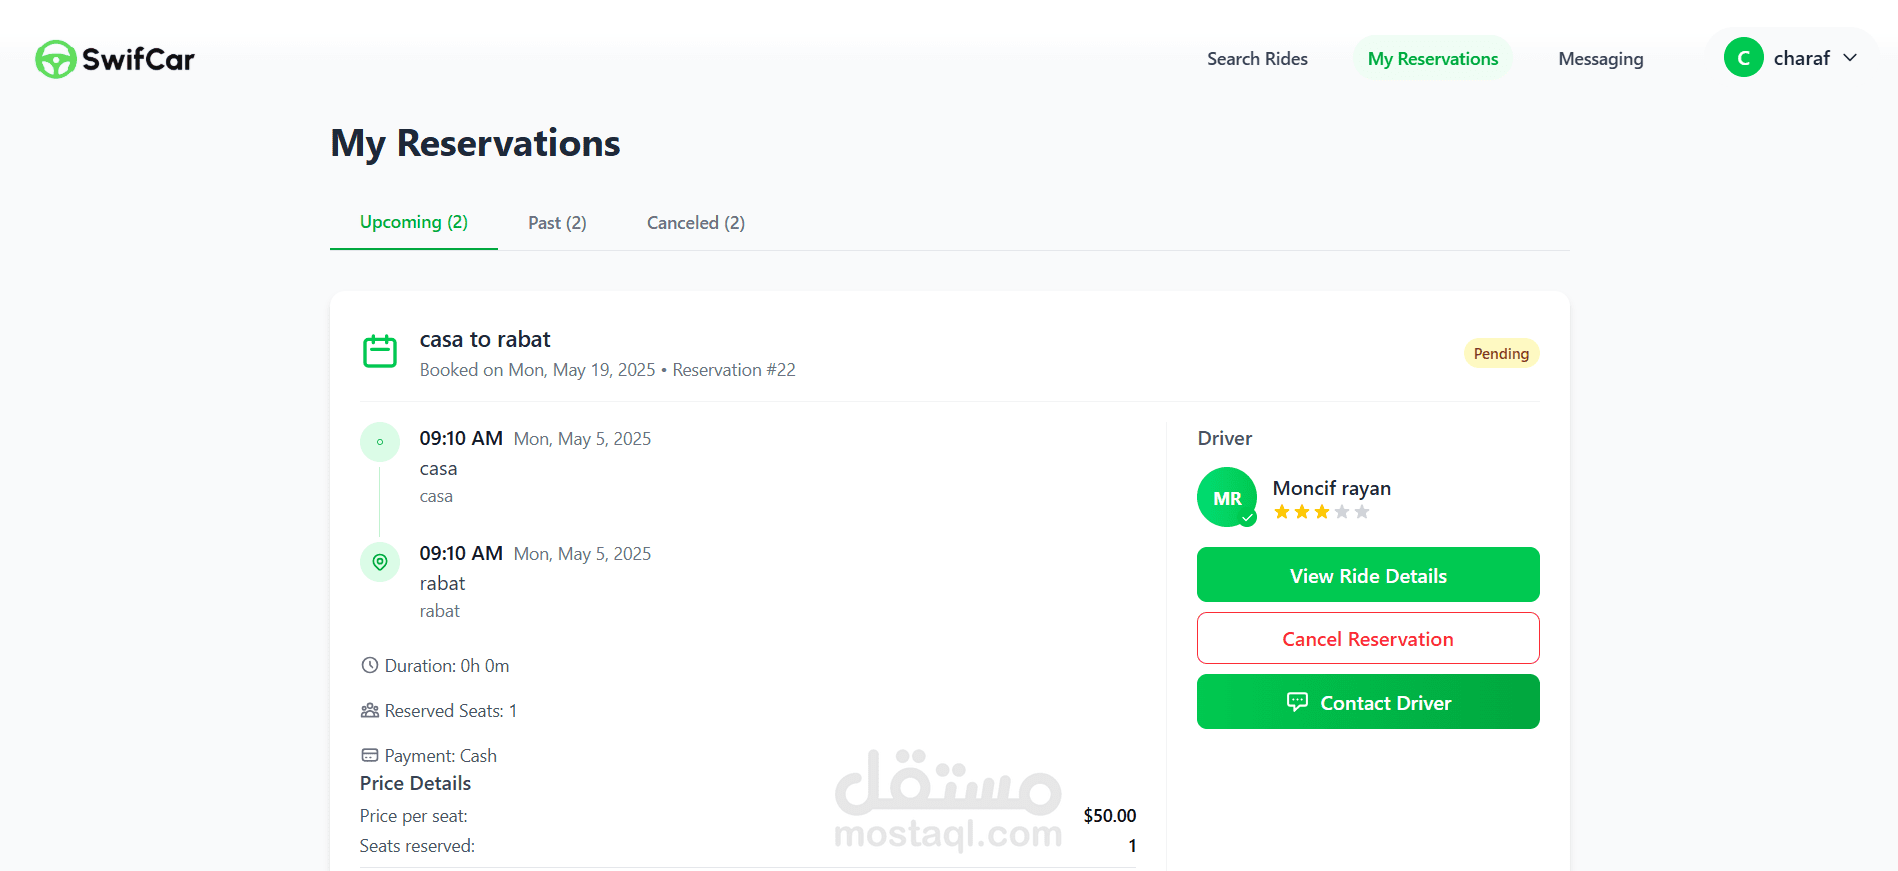
Task: Click the View Ride Details button
Action: coord(1368,575)
